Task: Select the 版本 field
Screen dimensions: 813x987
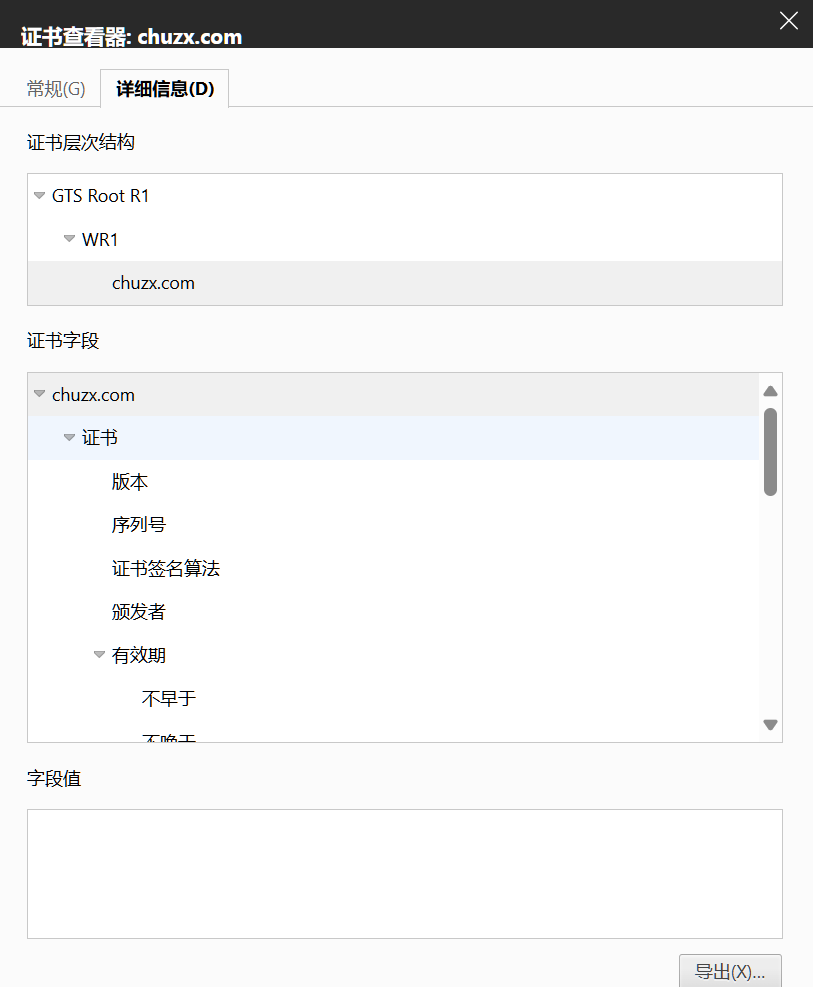Action: pos(130,482)
